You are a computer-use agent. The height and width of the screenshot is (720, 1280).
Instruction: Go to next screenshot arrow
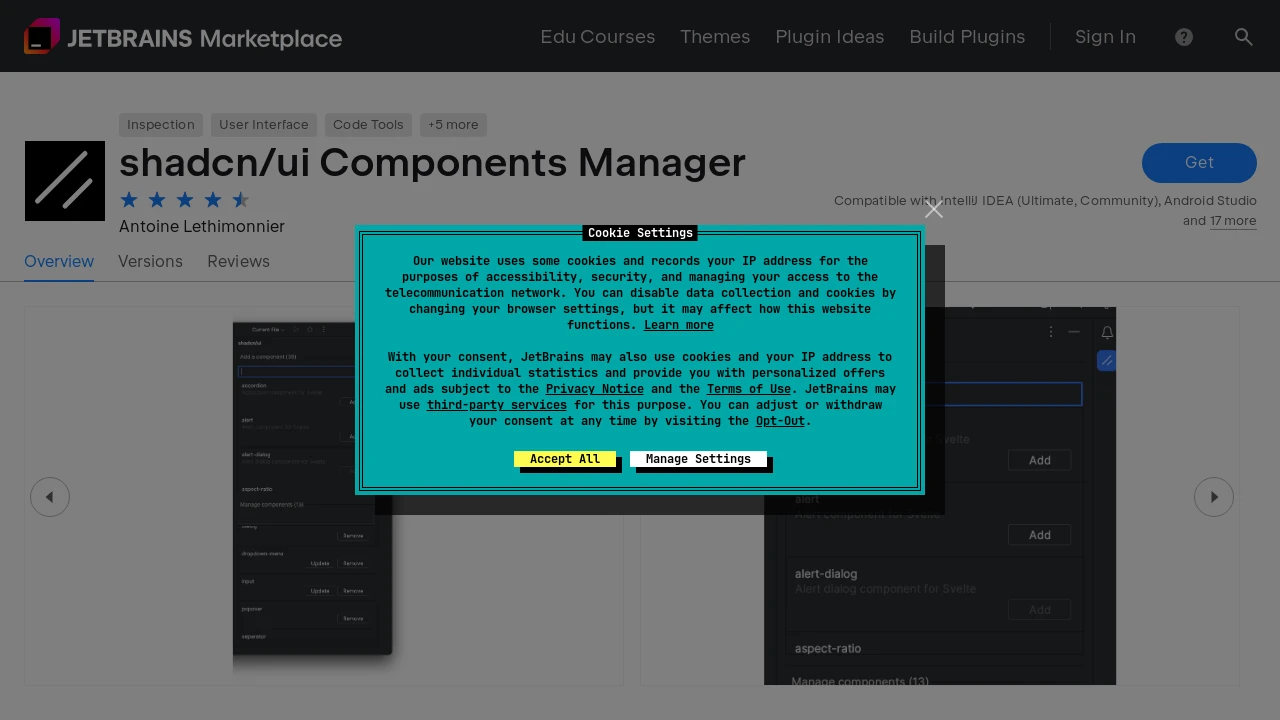point(1214,497)
